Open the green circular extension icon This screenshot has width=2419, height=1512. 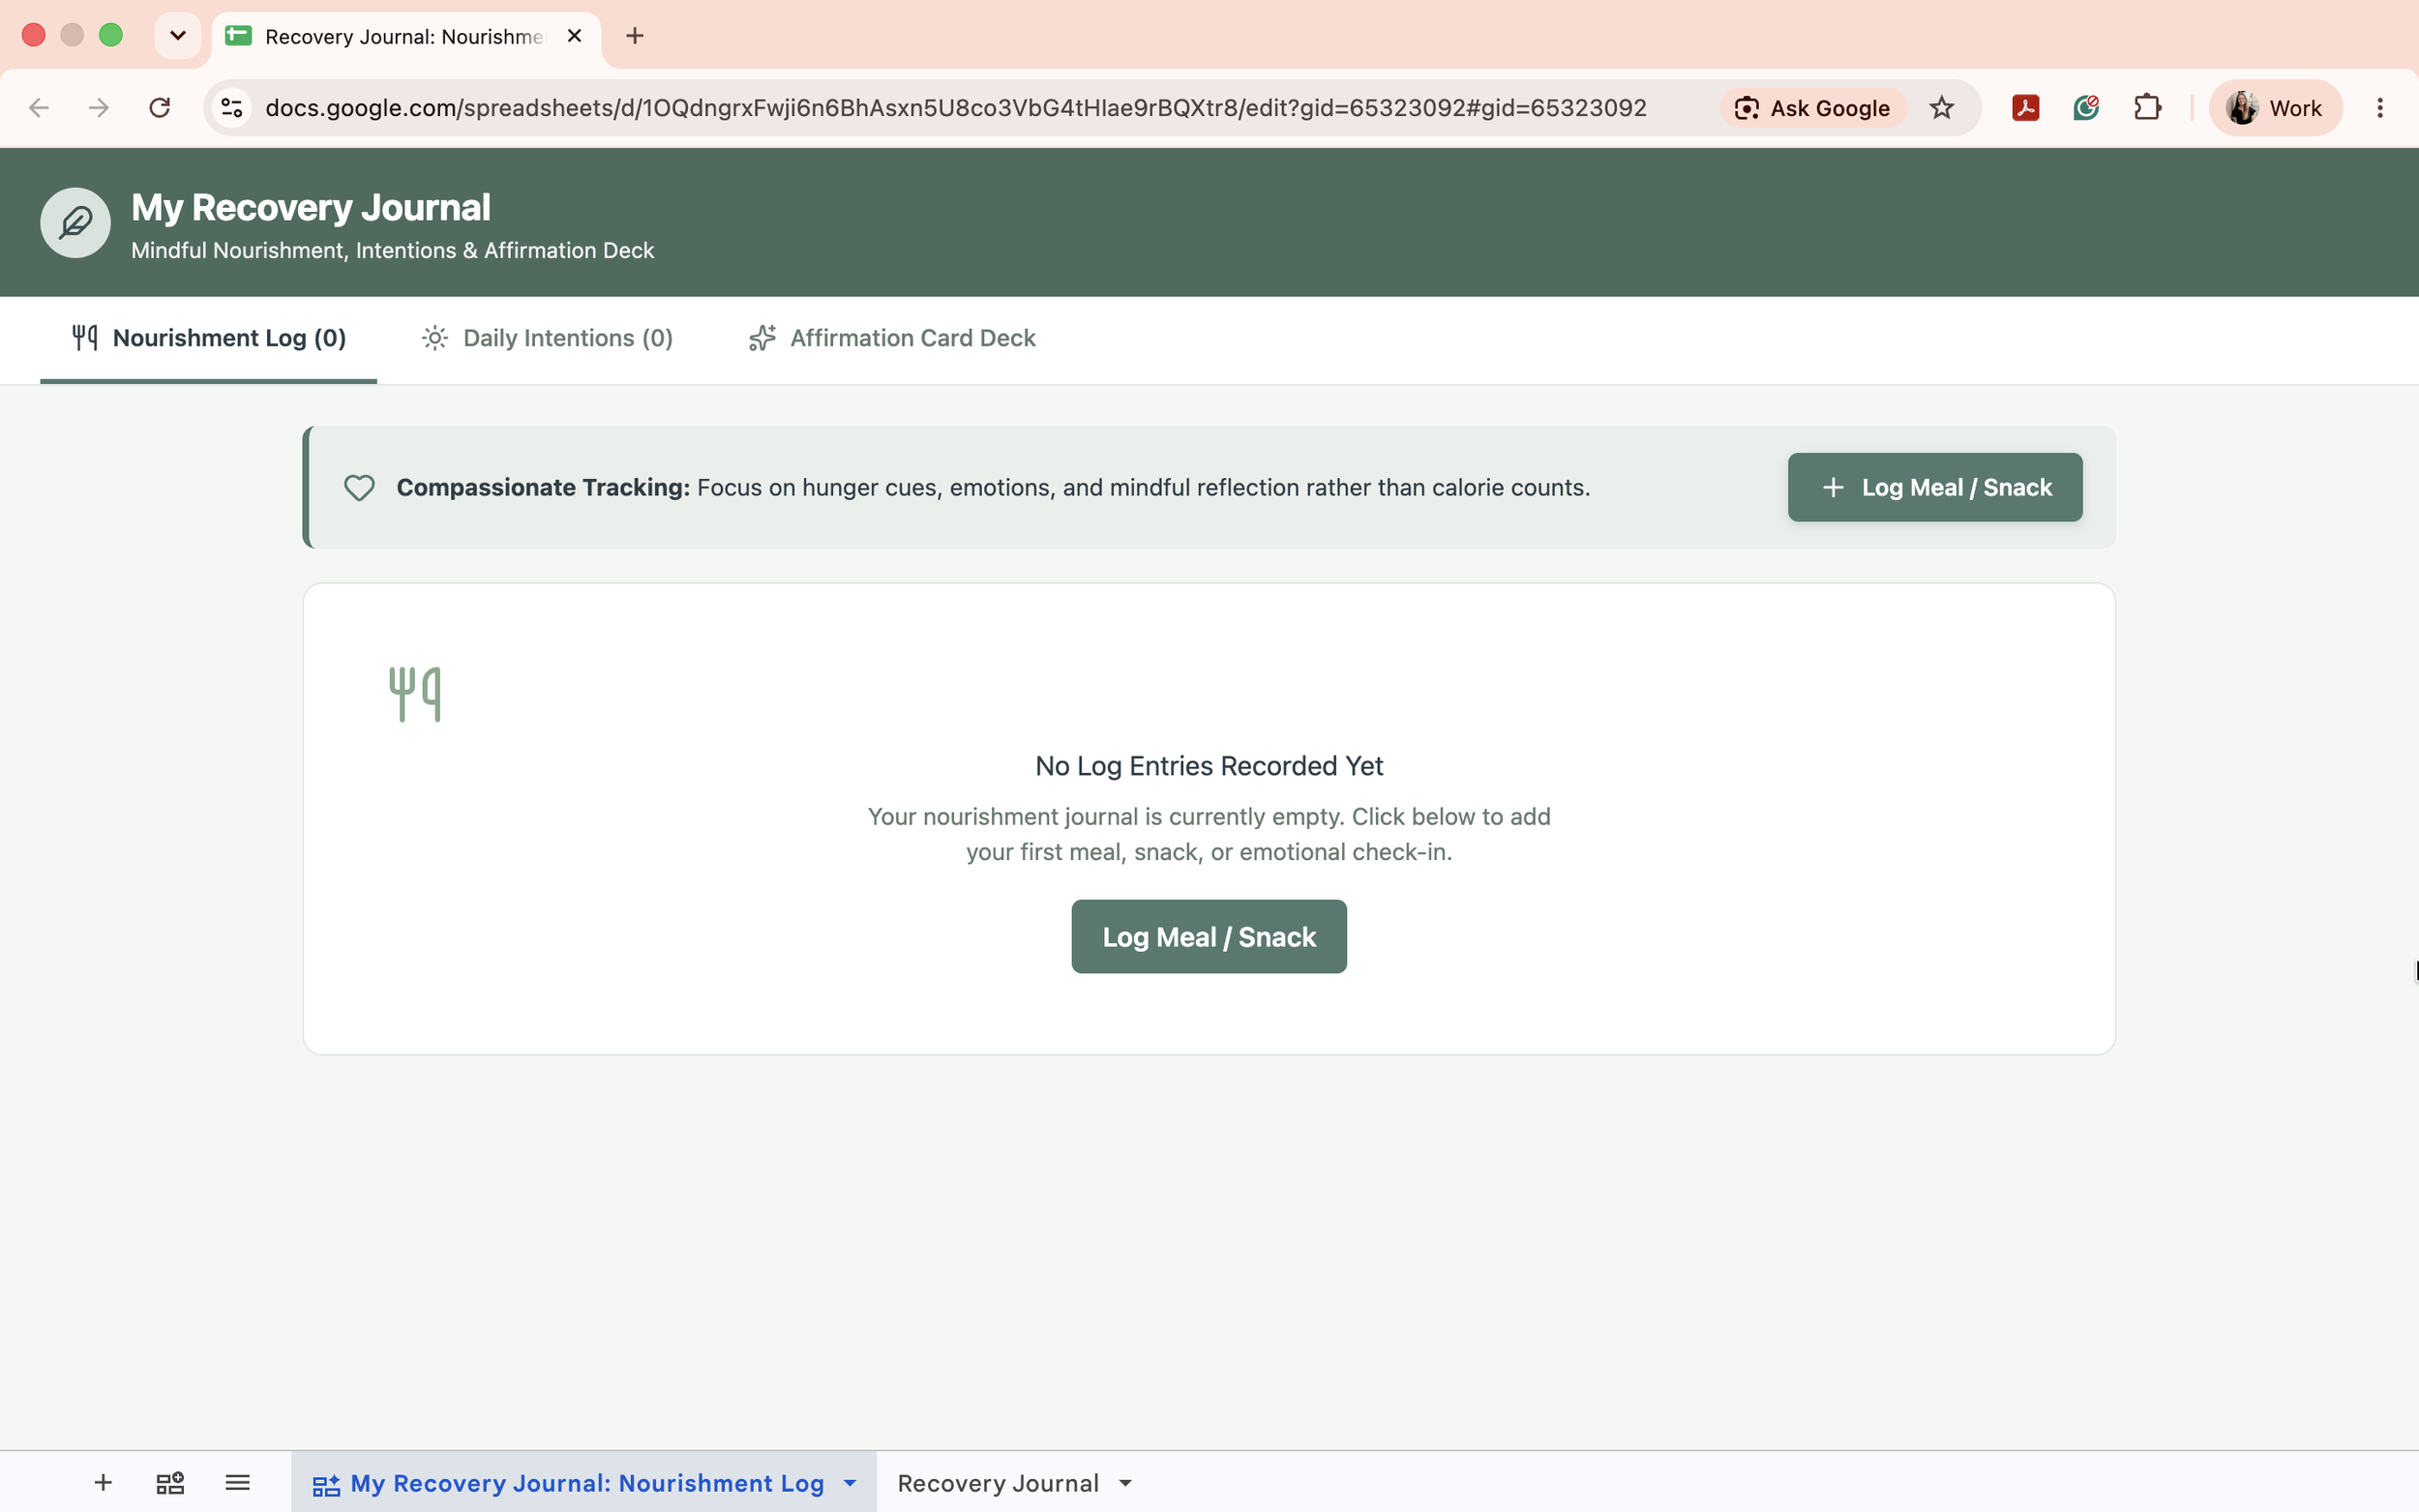[2086, 108]
